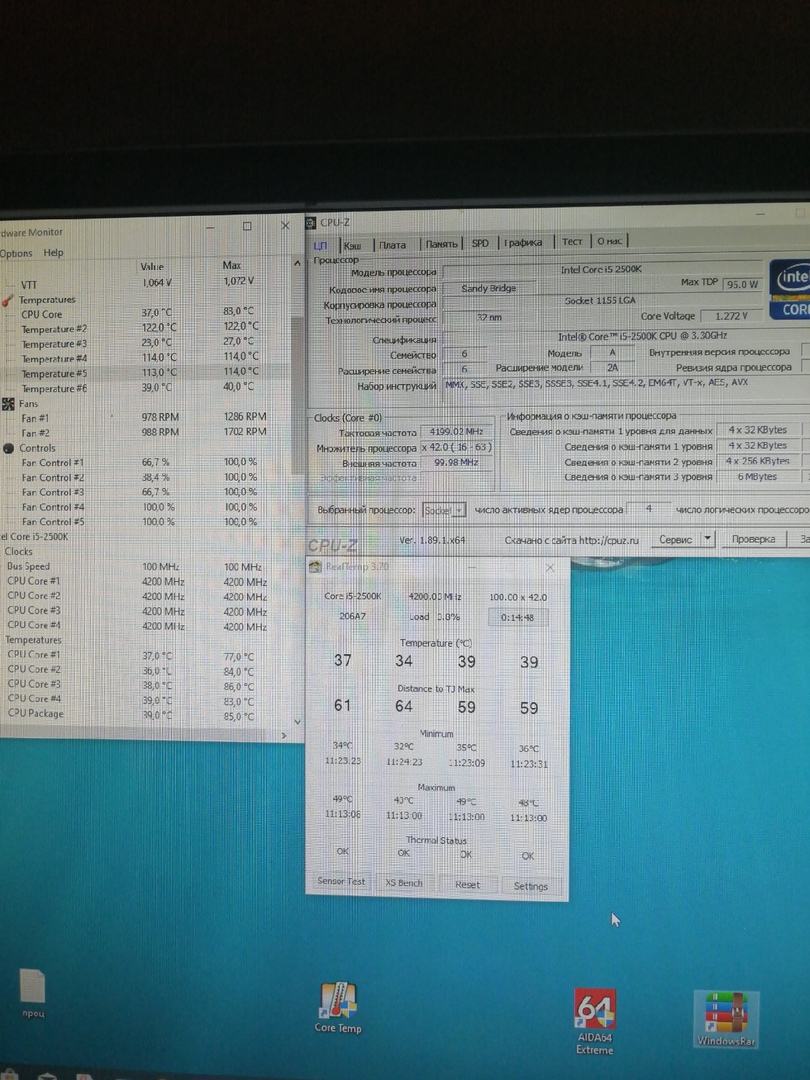Click the Проверка button in CPU-Z
Screen dimensions: 810x1080
coord(754,539)
